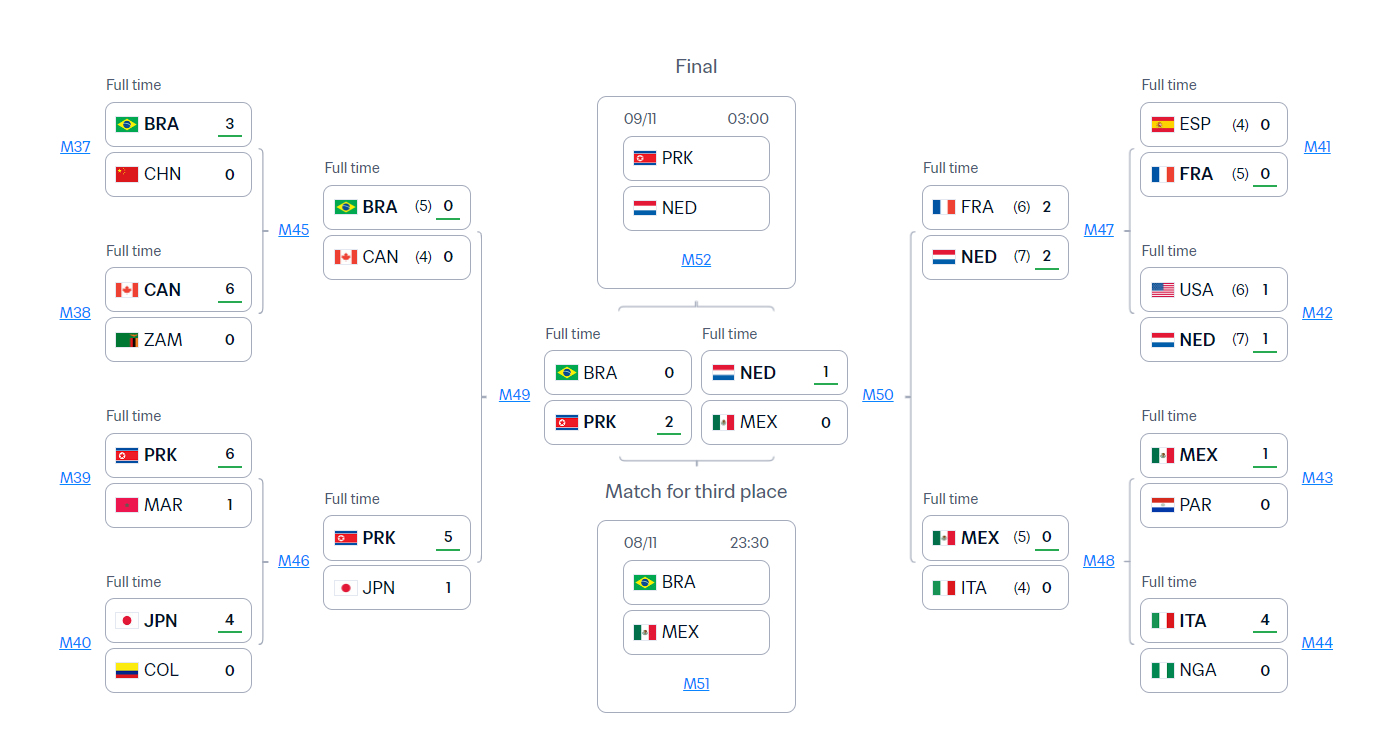Click the China flag icon next to CHN
The image size is (1379, 748).
coord(127,174)
